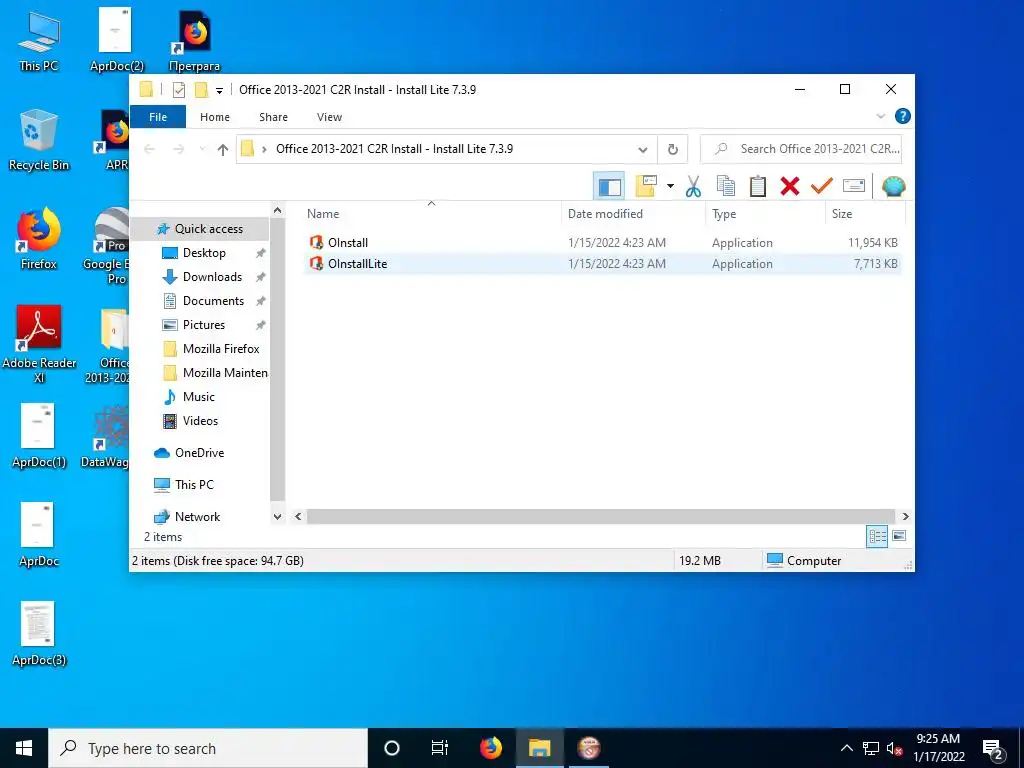
Task: Click the Help question mark icon
Action: point(903,116)
